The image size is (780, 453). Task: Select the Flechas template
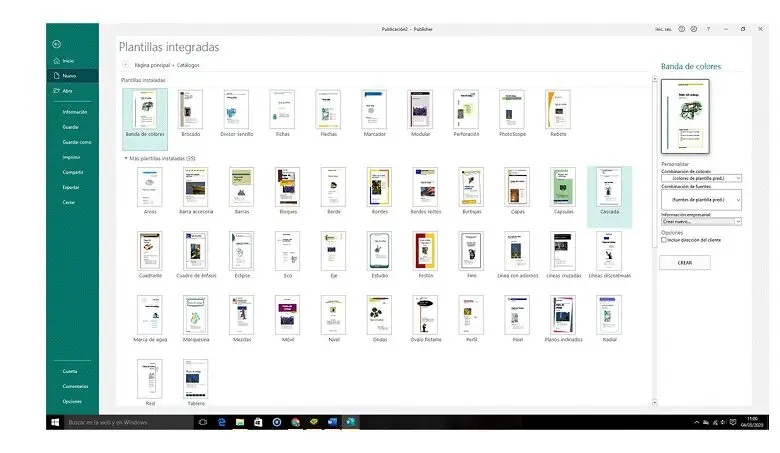(328, 113)
